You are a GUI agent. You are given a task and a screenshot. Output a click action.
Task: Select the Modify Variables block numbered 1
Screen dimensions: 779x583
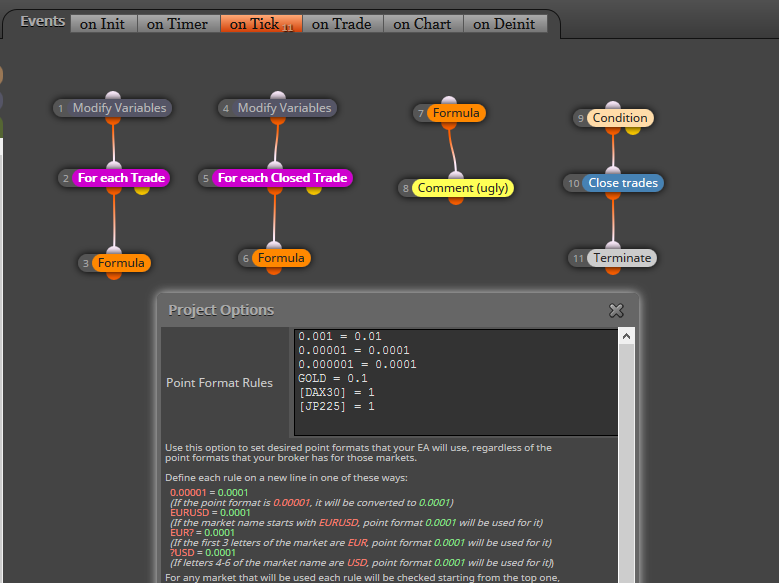click(x=113, y=108)
